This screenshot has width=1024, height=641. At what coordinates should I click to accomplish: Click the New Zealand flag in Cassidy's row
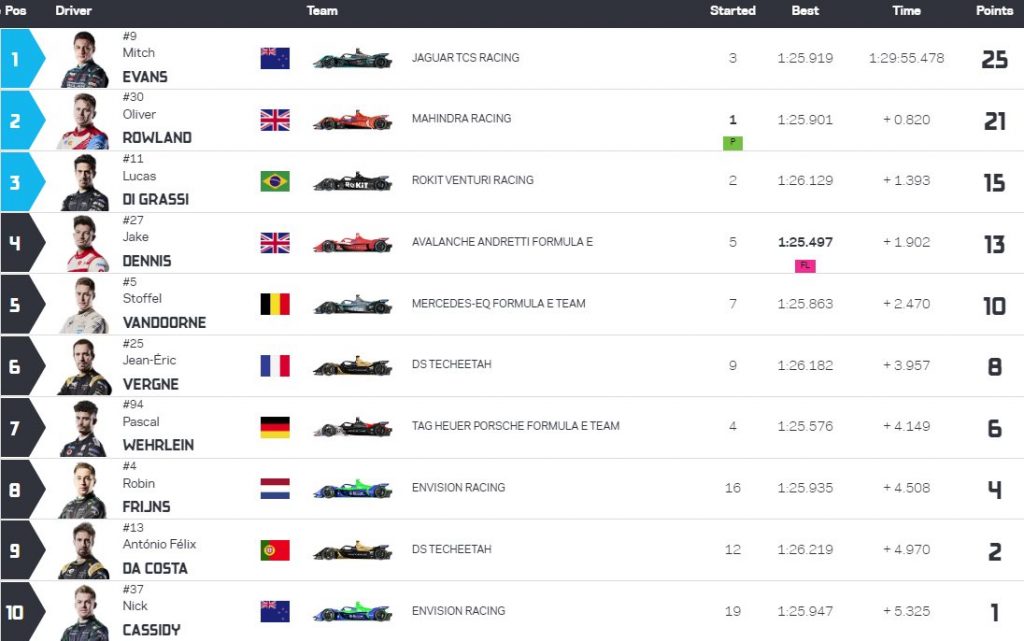(275, 612)
